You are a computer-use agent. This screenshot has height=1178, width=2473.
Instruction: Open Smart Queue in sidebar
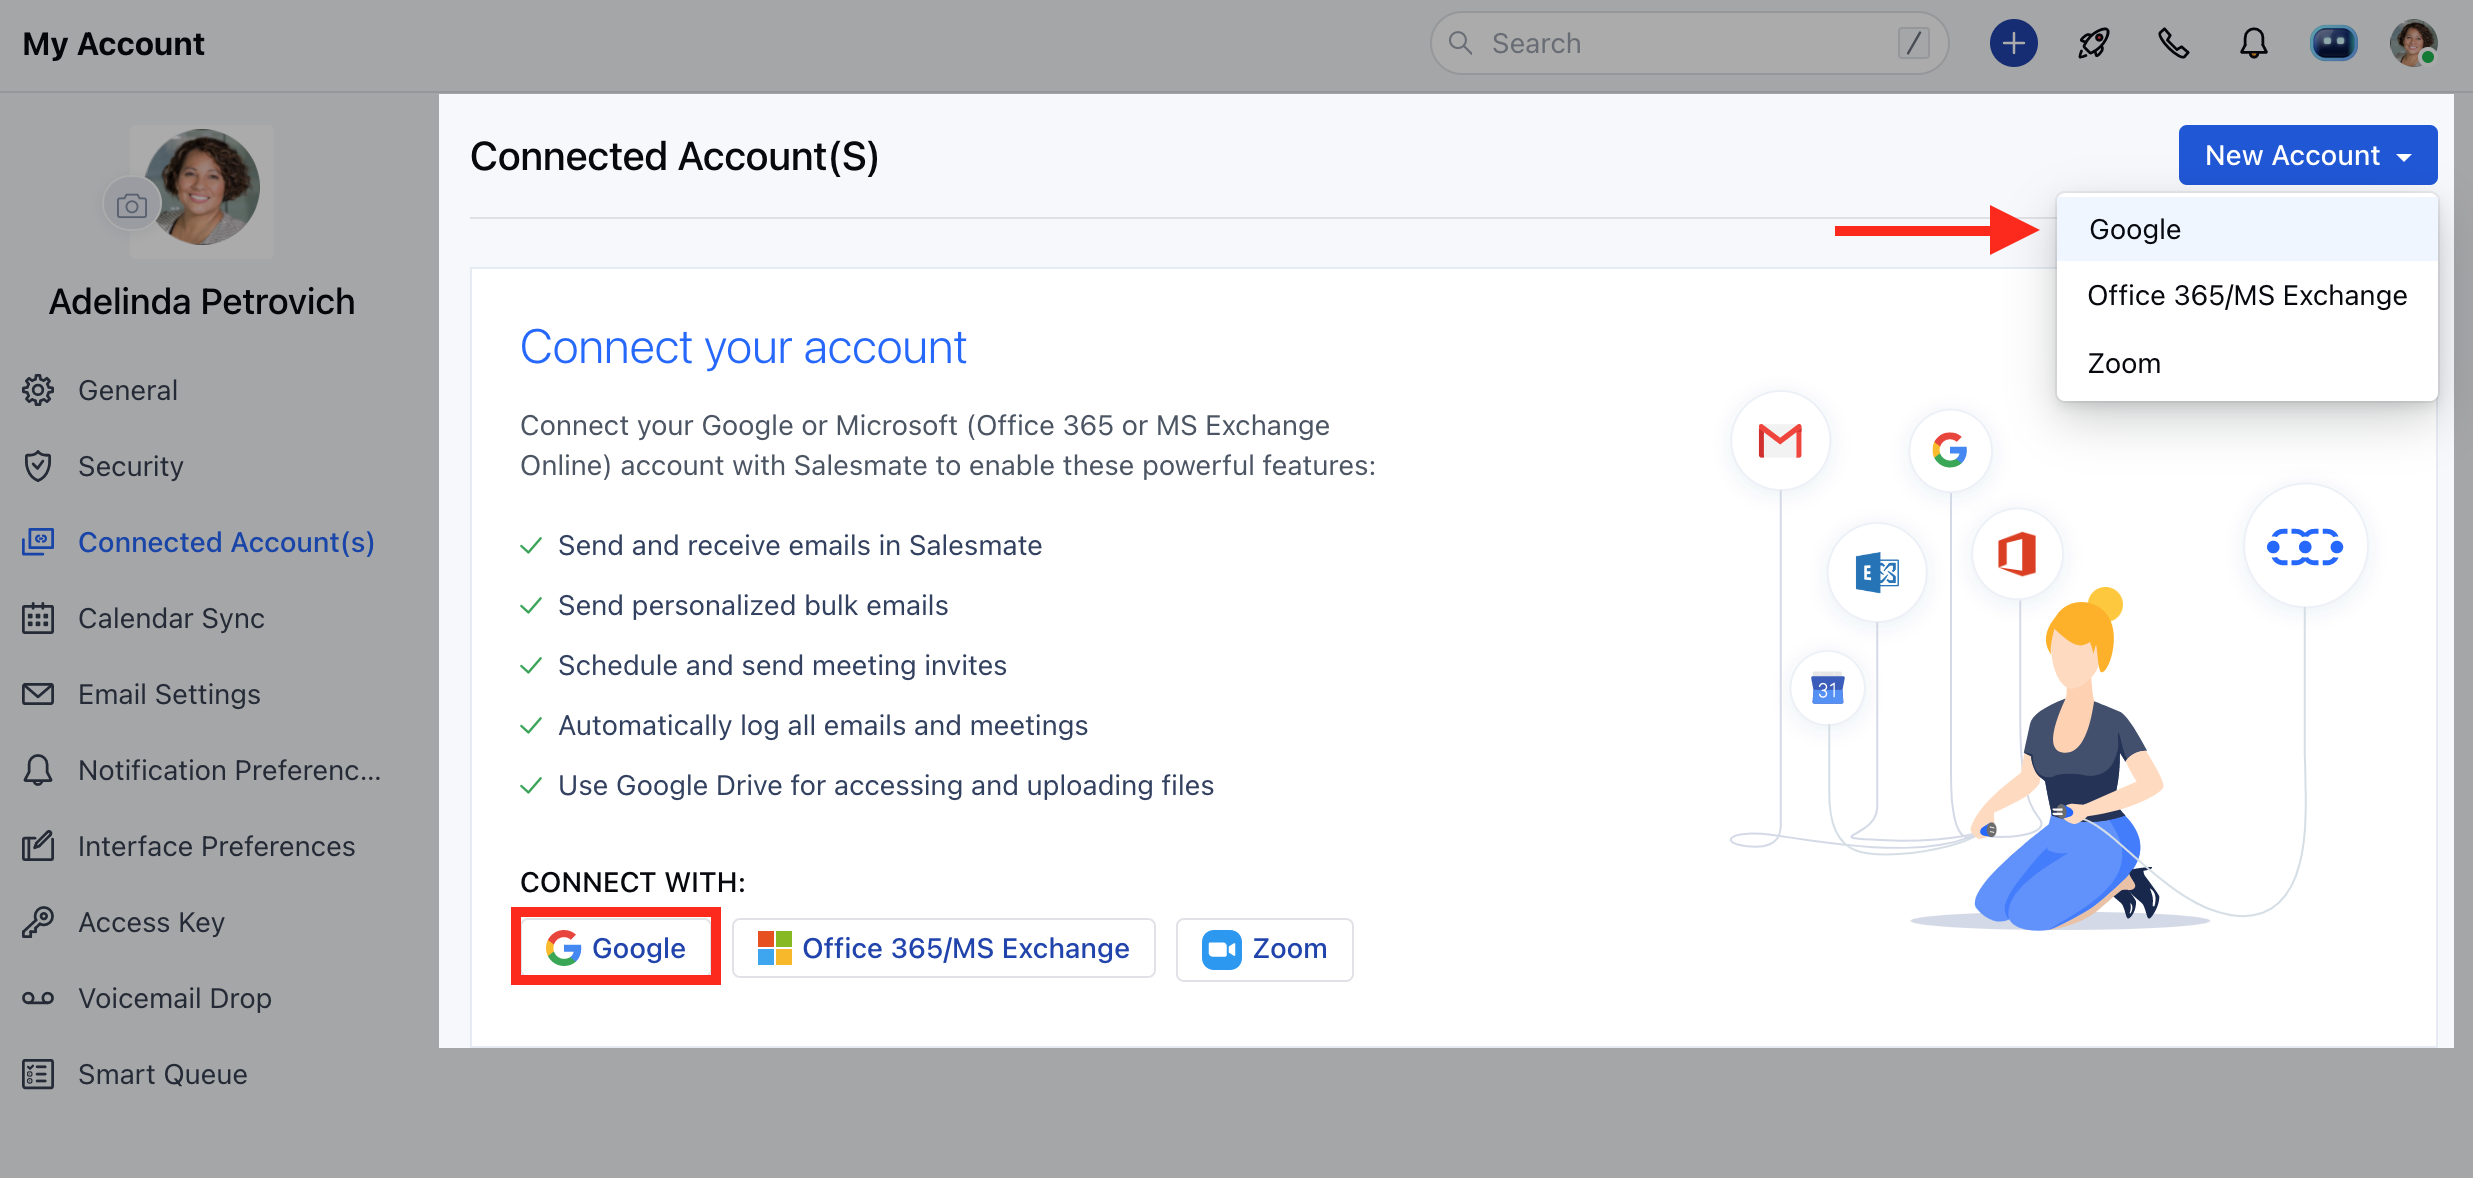(x=162, y=1074)
